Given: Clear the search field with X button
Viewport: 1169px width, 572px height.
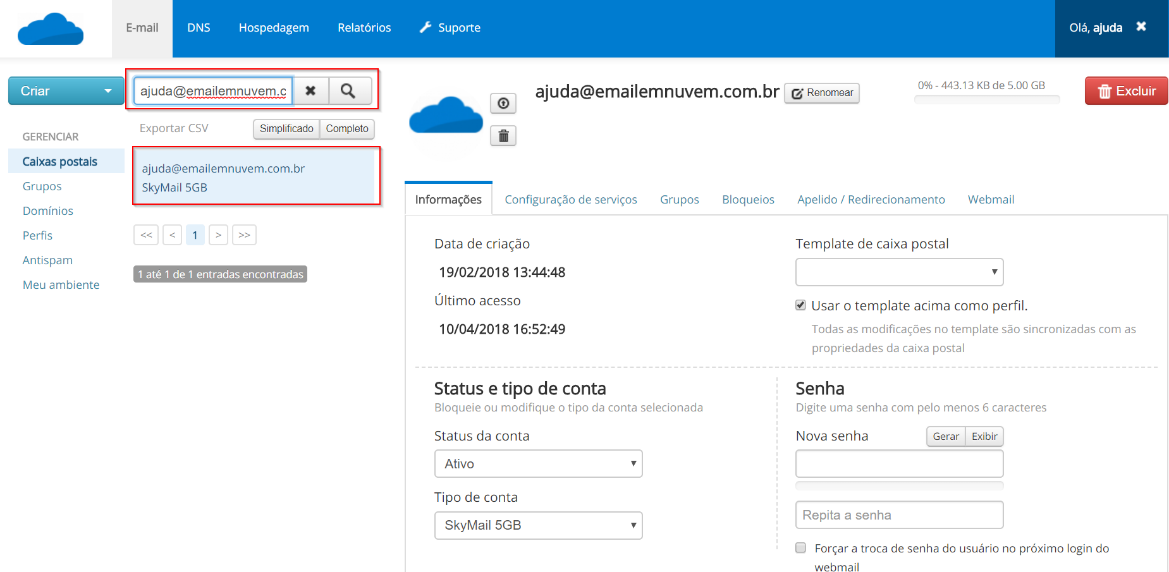Looking at the screenshot, I should (310, 91).
